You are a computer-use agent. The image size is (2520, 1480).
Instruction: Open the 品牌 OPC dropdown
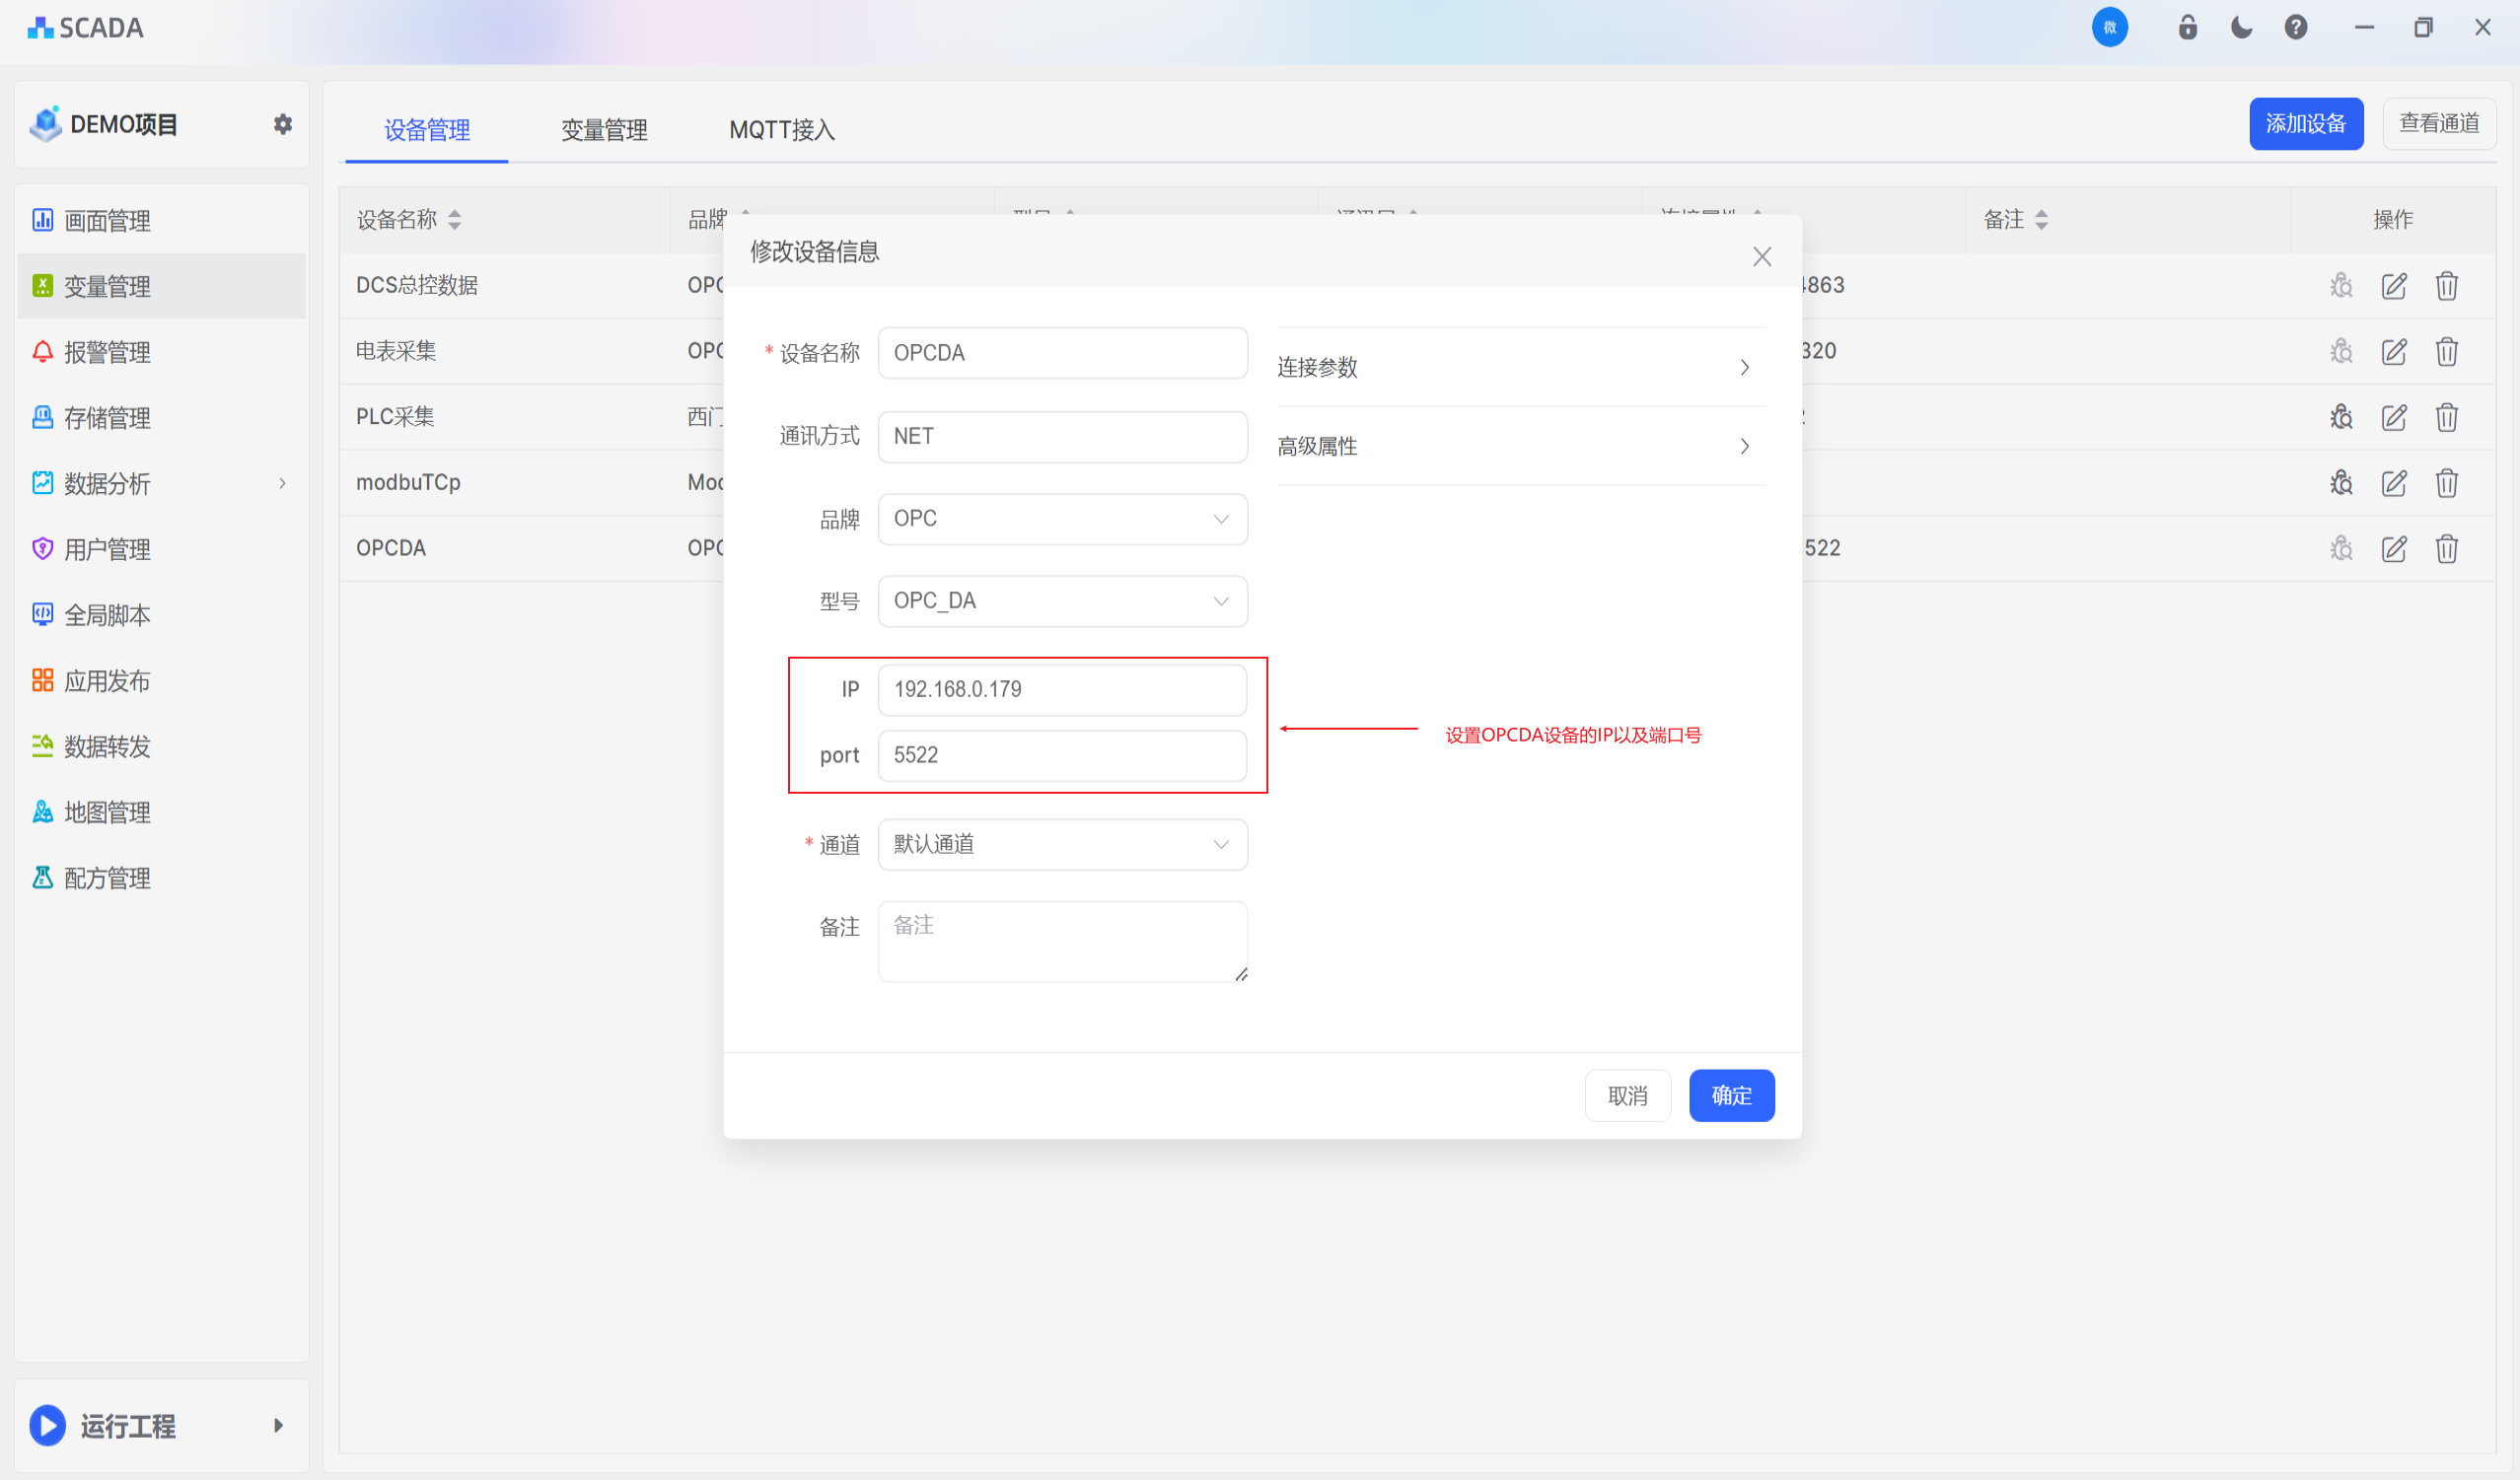(1062, 519)
